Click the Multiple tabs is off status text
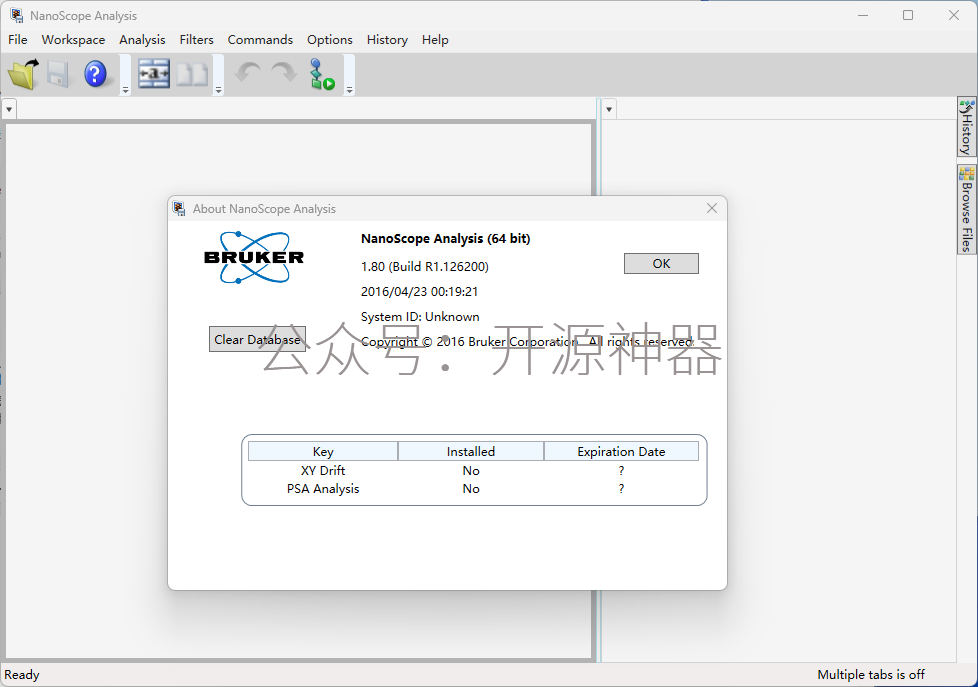Screen dimensions: 978x687 [871, 675]
